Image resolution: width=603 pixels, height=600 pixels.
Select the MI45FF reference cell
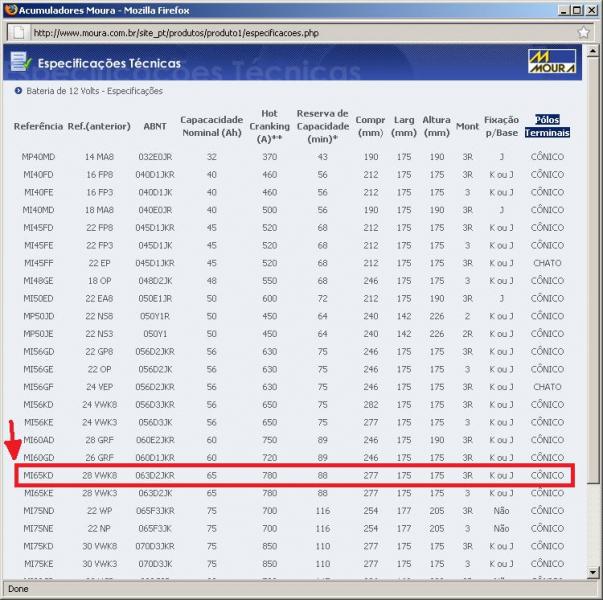[38, 263]
